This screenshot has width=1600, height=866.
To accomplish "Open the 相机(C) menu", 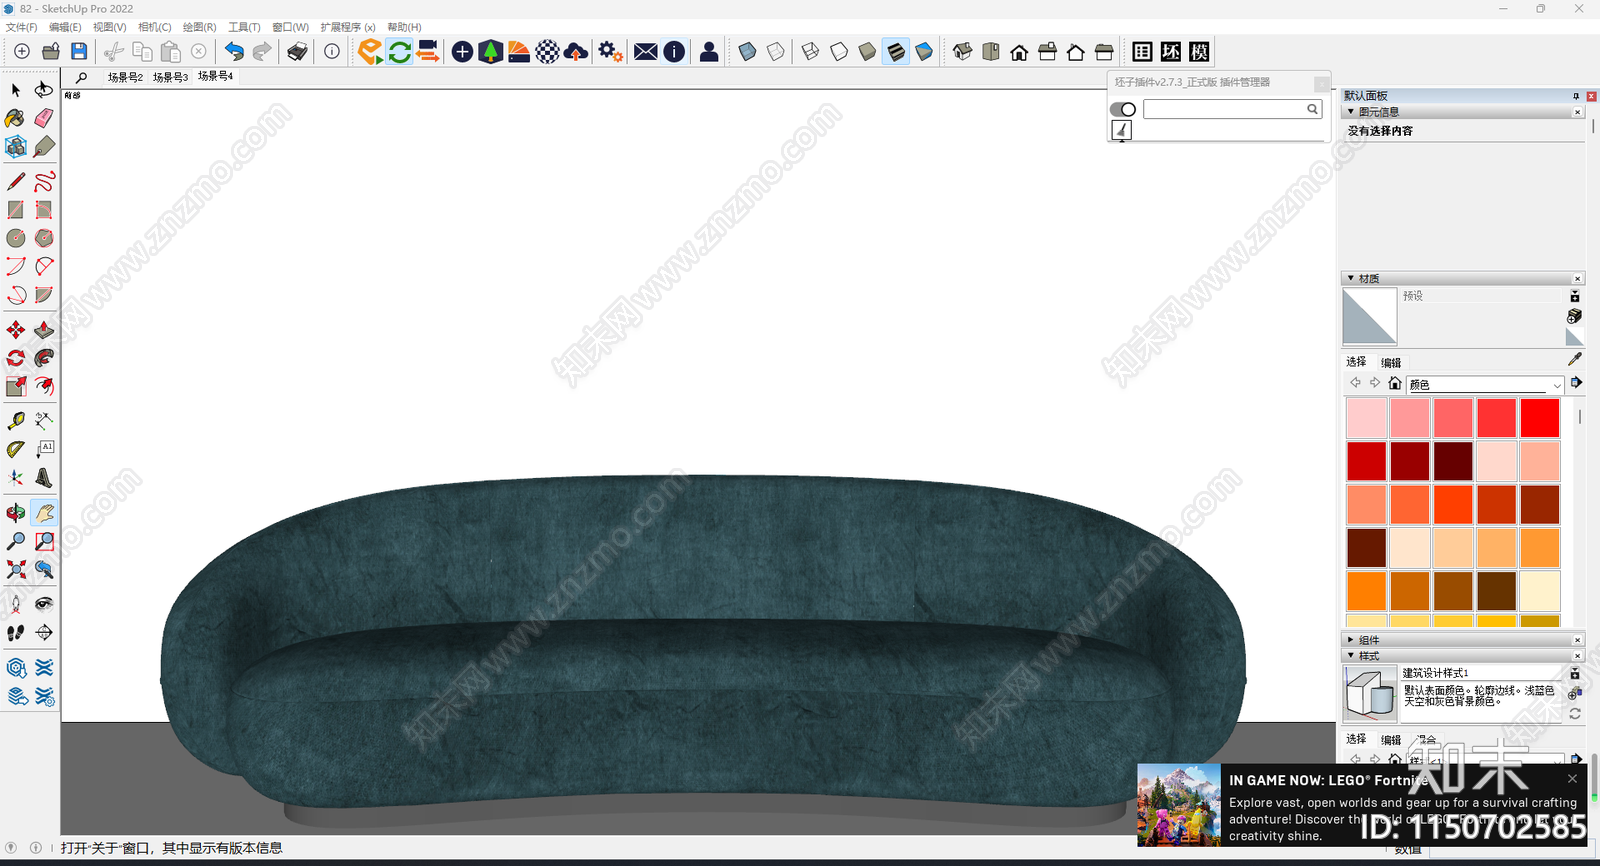I will pos(154,27).
